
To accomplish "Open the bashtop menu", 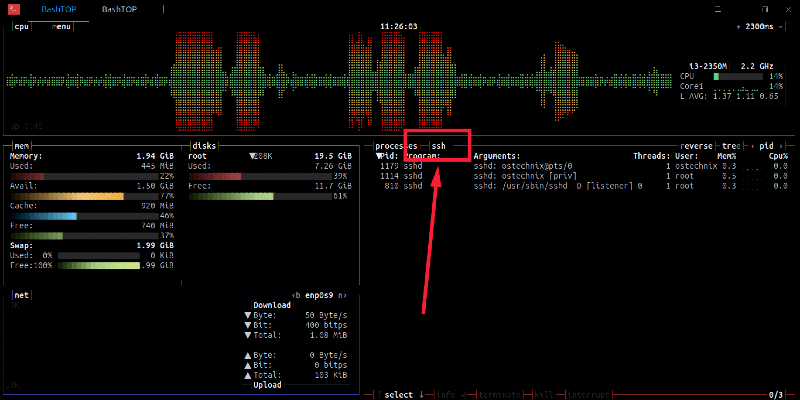I will [63, 26].
